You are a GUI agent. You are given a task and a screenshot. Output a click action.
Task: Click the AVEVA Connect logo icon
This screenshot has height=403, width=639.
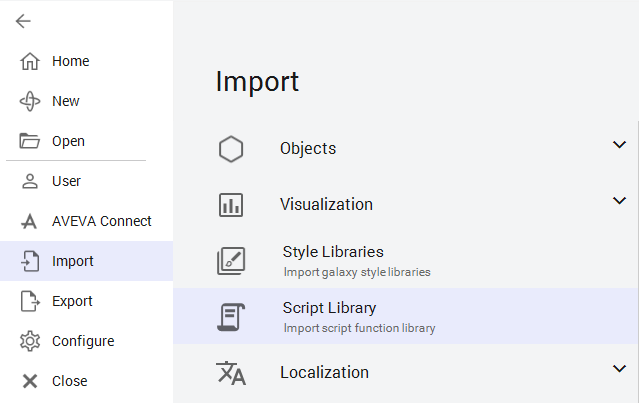click(29, 221)
